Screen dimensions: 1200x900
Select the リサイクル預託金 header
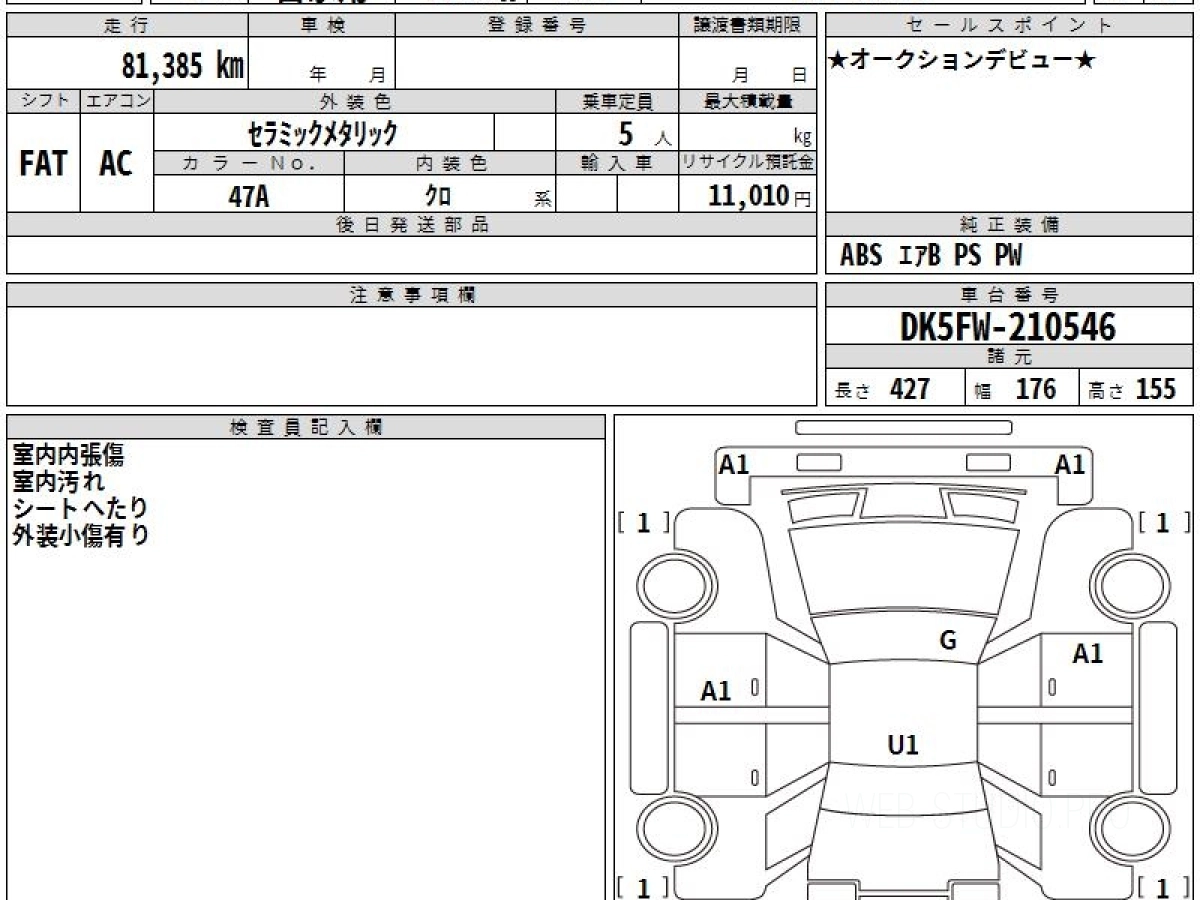748,163
